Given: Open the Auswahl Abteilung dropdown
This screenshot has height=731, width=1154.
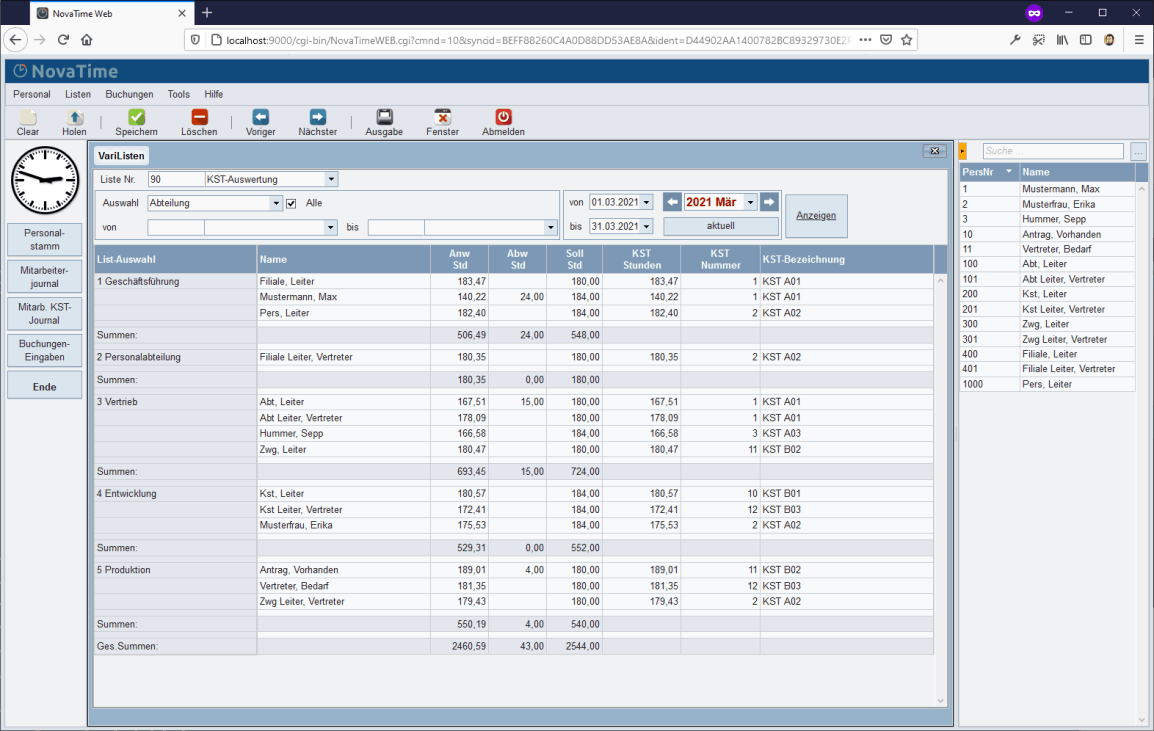Looking at the screenshot, I should pyautogui.click(x=276, y=203).
